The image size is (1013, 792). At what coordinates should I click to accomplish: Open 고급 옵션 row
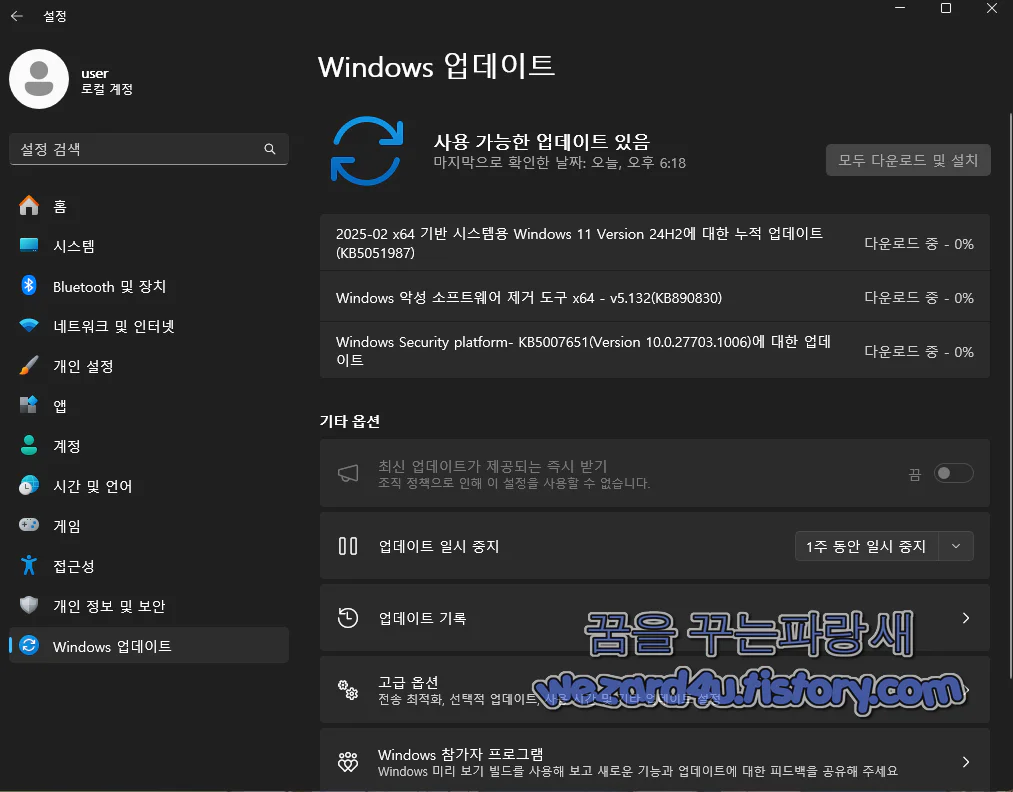tap(654, 690)
